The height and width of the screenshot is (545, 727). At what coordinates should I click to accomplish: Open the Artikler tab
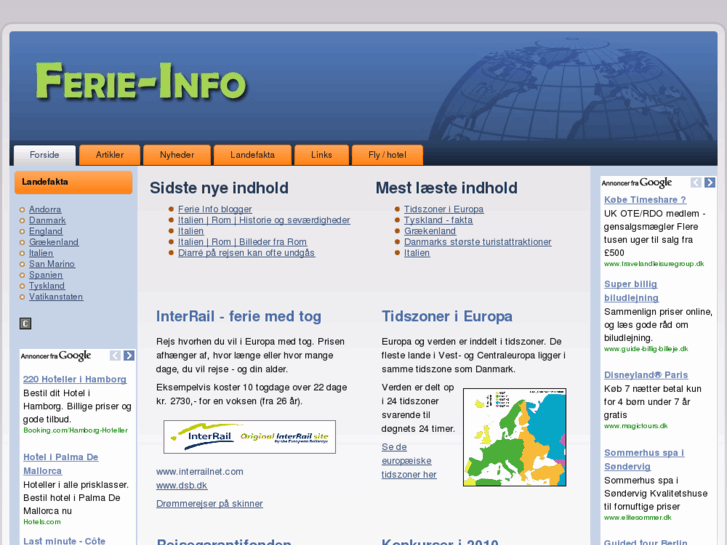110,155
